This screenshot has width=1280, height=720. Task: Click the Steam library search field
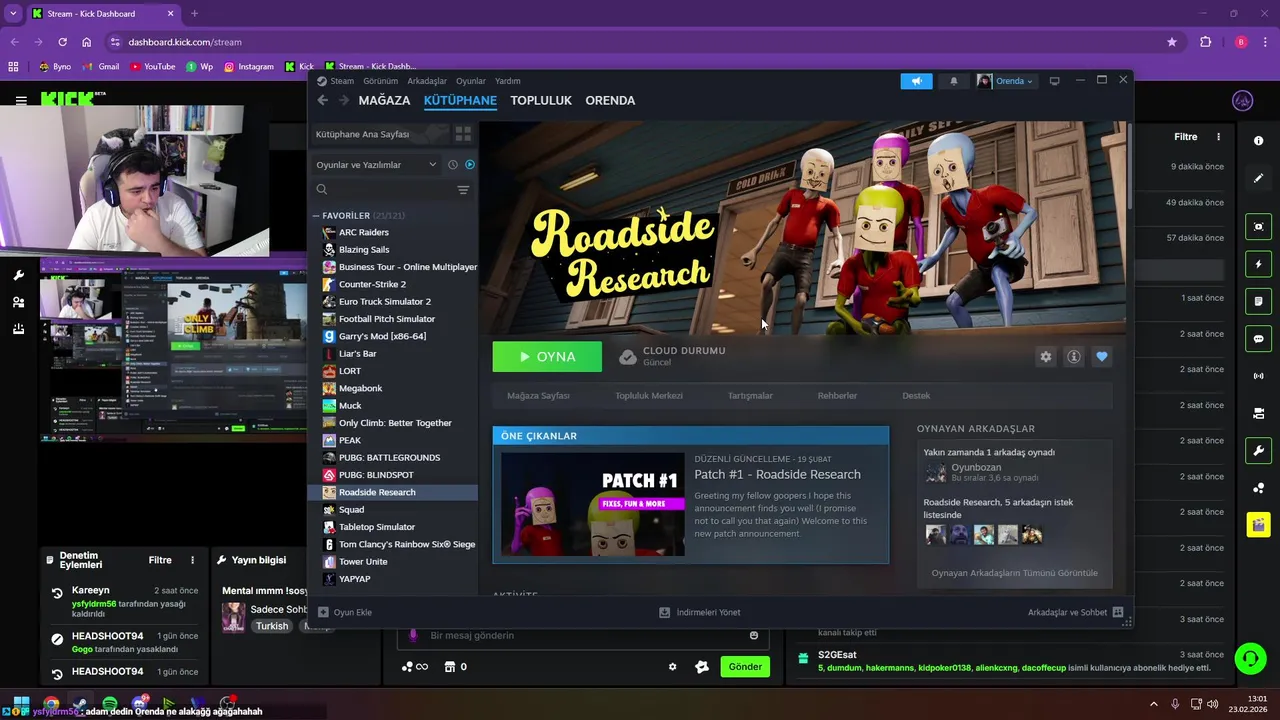391,190
